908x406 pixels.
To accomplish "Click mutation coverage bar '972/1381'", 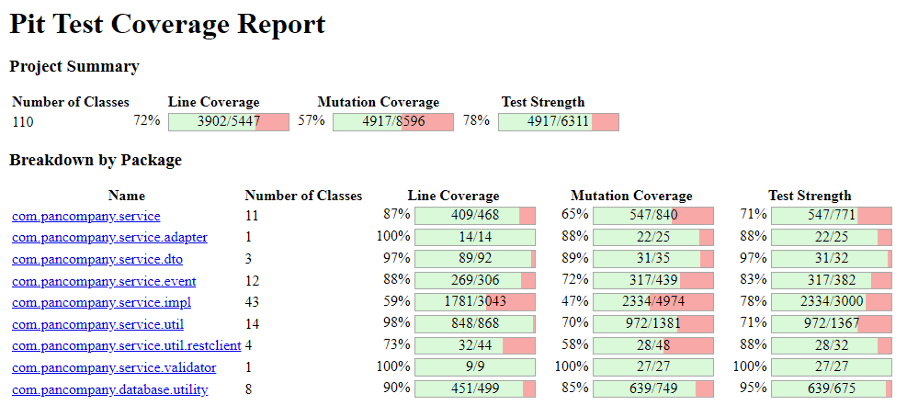I will click(654, 324).
